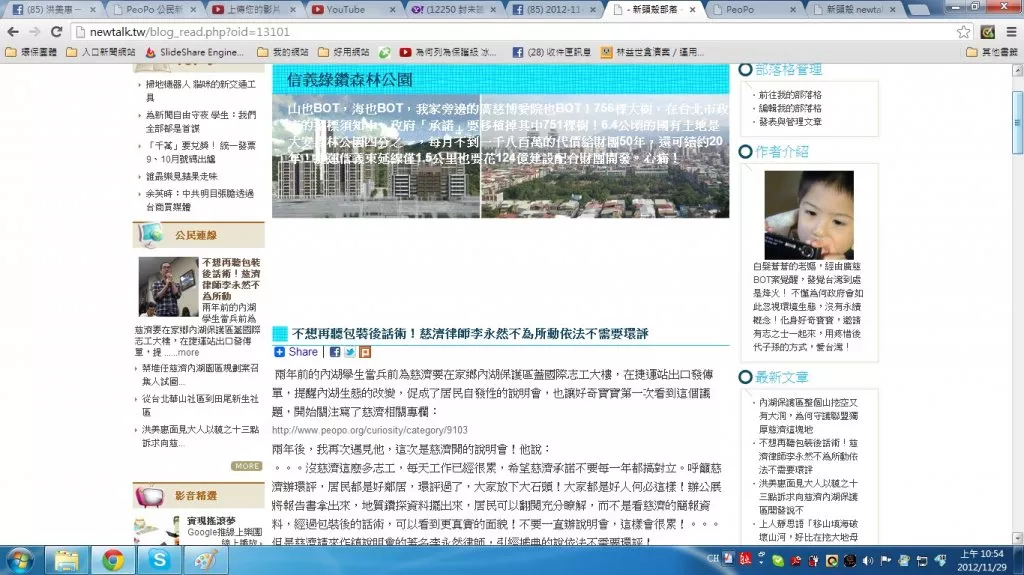Open recent post 內湖保護區整個山挖空
The width and height of the screenshot is (1024, 575).
(x=808, y=416)
